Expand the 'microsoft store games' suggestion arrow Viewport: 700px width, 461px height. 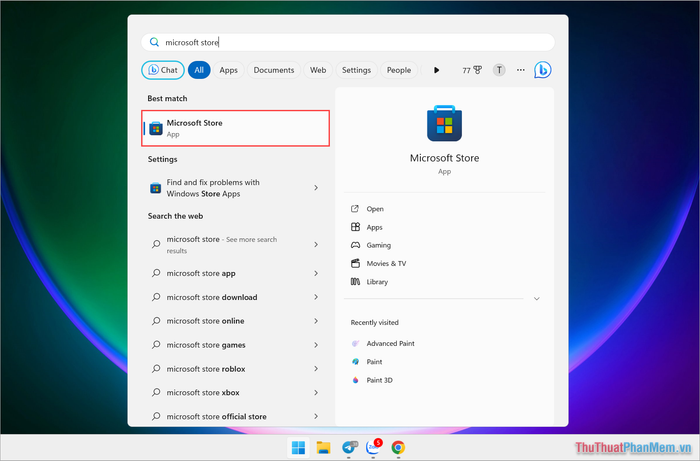[x=316, y=345]
